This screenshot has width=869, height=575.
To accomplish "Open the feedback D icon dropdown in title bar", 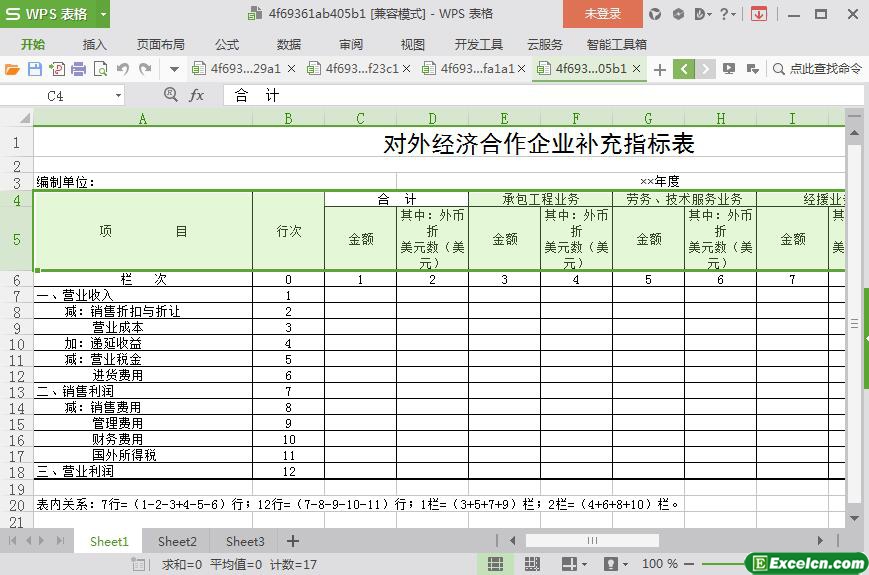I will click(703, 14).
